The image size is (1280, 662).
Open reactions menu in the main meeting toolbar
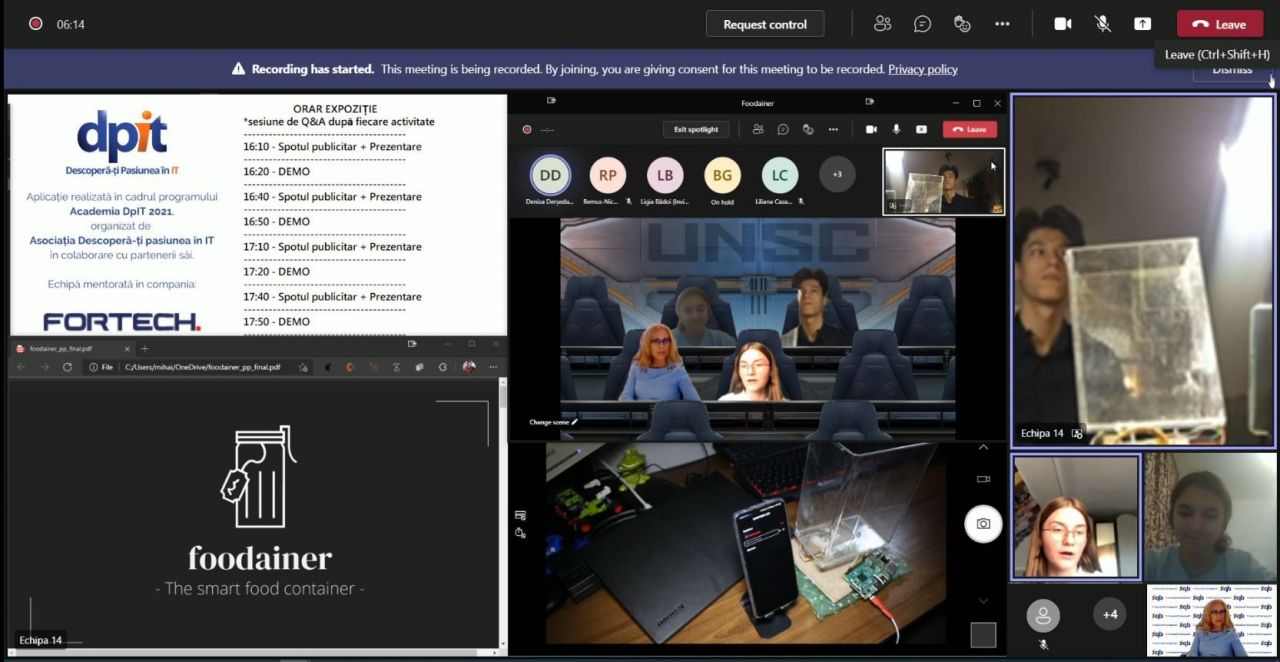[x=962, y=24]
